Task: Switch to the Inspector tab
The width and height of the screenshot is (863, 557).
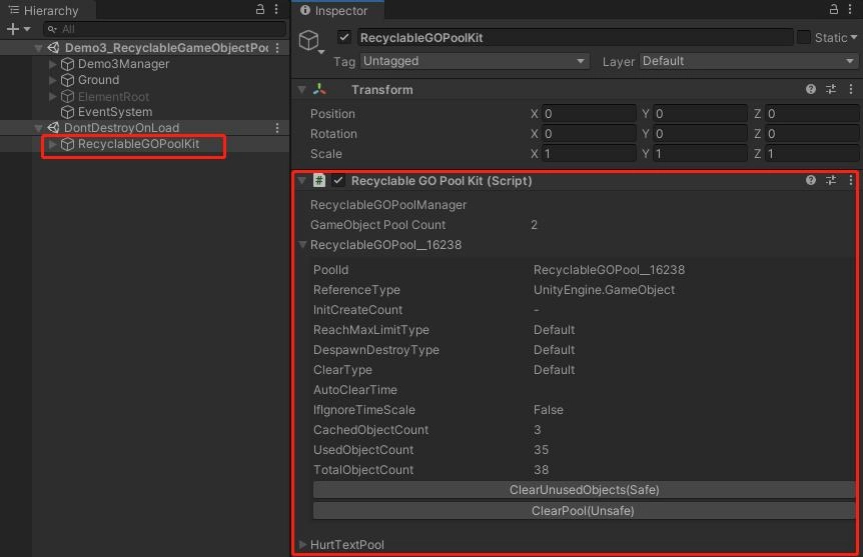Action: [x=335, y=10]
